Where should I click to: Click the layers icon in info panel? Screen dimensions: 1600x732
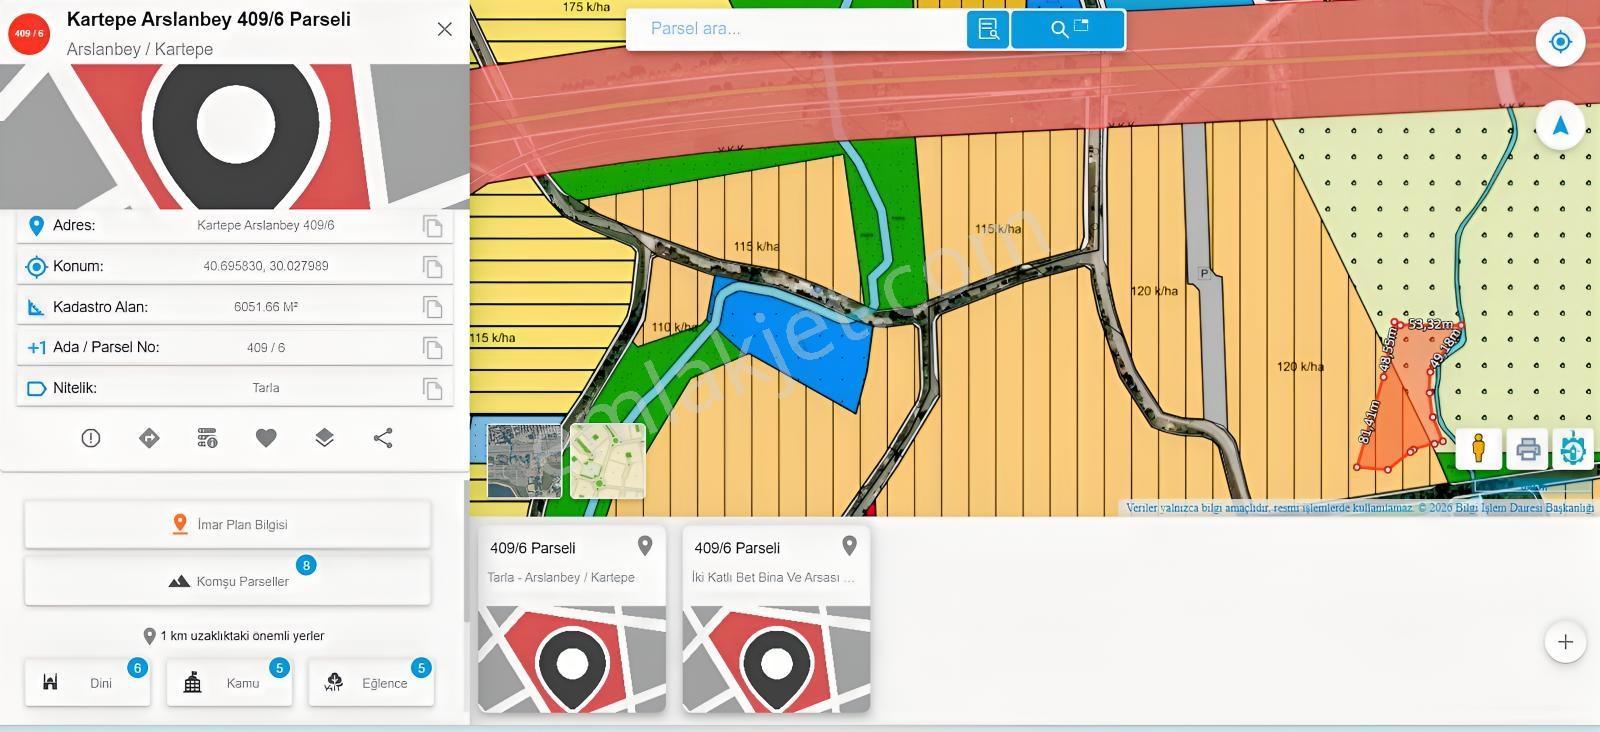point(324,438)
